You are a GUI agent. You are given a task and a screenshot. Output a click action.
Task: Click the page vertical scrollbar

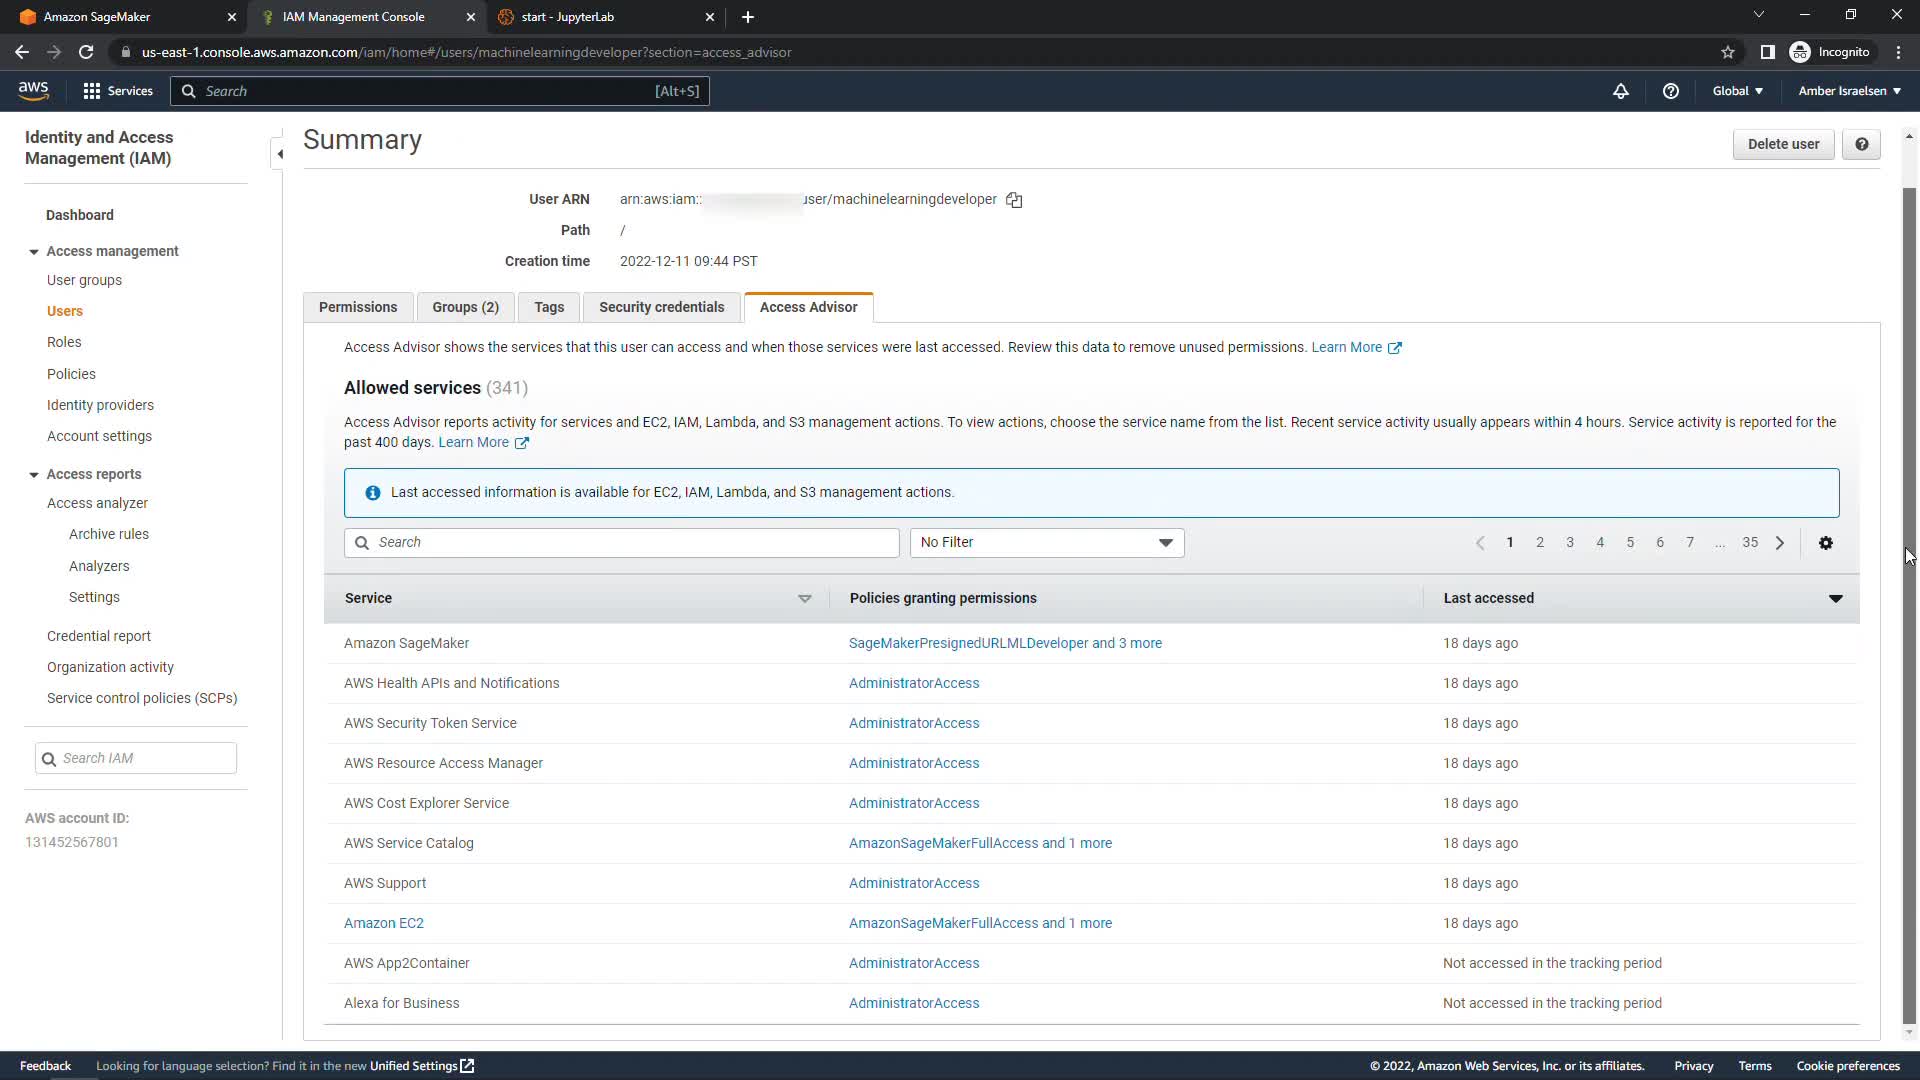click(x=1908, y=600)
